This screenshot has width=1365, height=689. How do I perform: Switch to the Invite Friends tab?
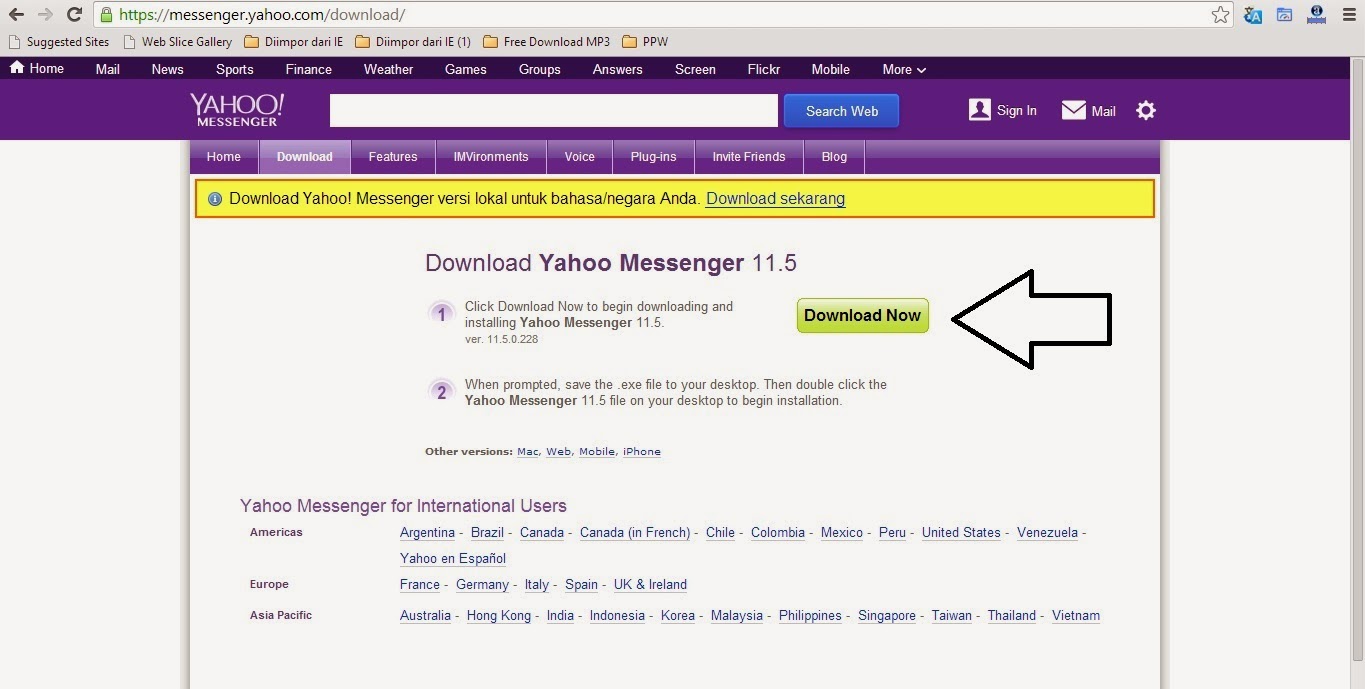click(749, 157)
